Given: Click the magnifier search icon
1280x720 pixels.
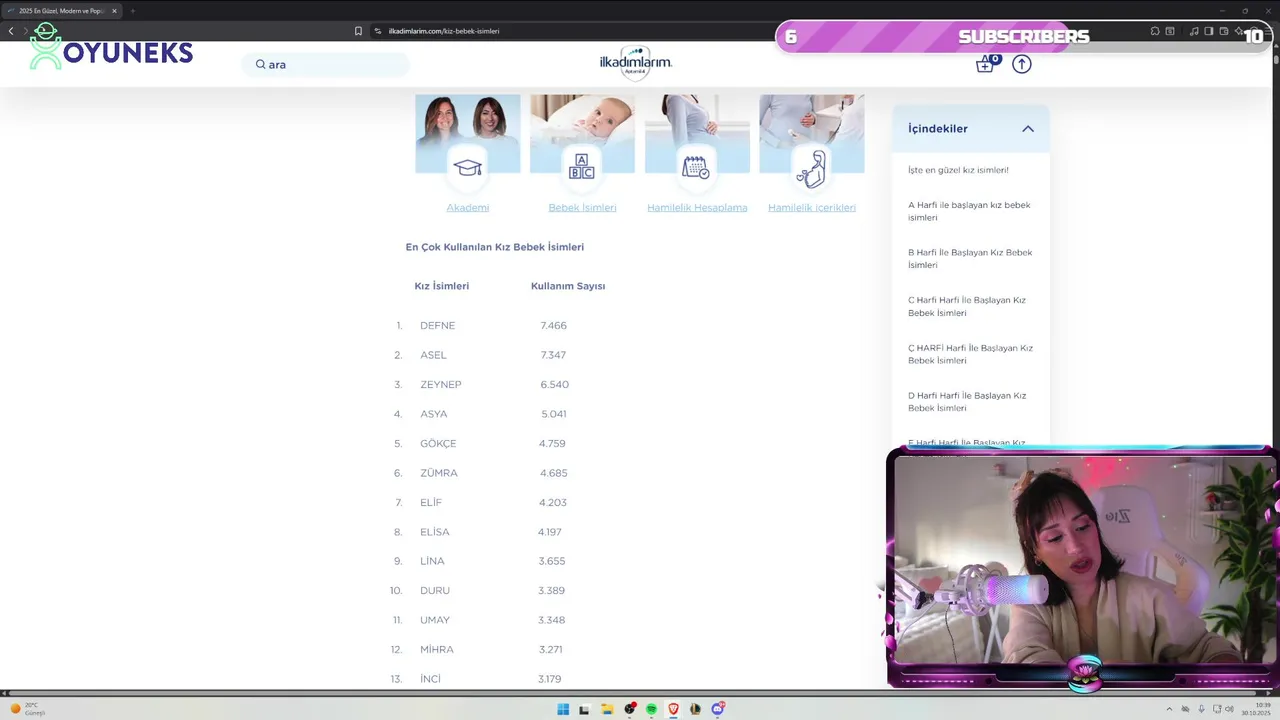Looking at the screenshot, I should pyautogui.click(x=260, y=64).
